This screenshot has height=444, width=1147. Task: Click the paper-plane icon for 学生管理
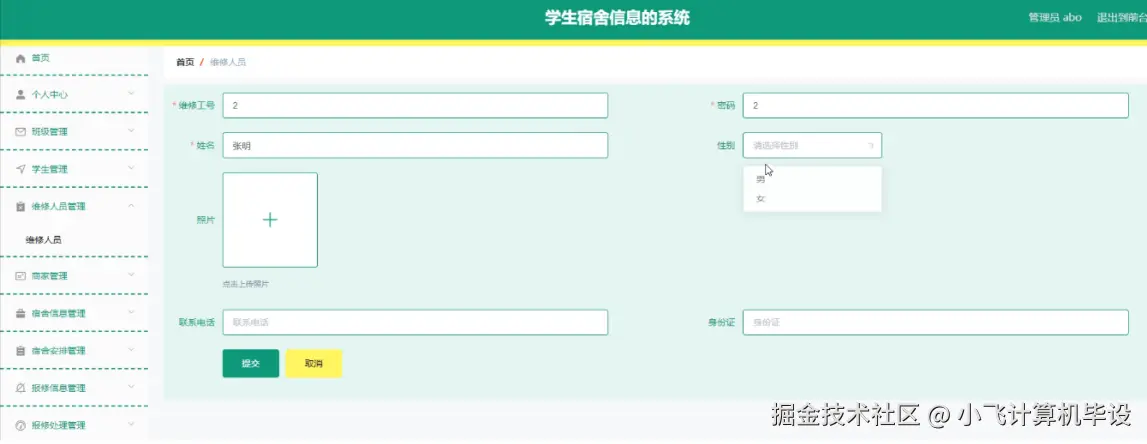20,169
